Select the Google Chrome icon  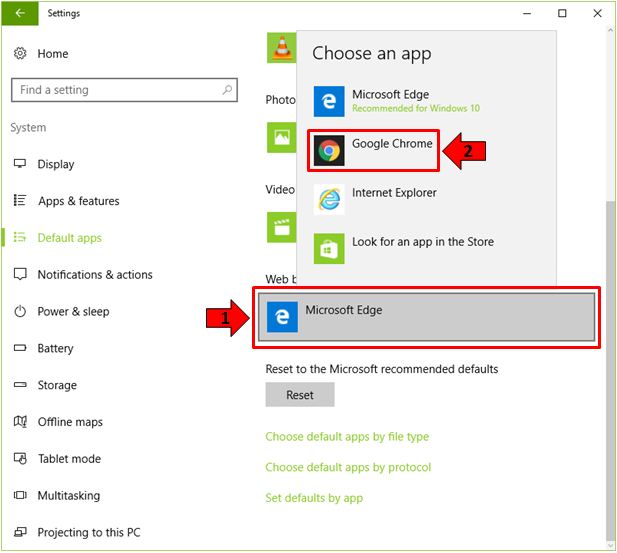[x=329, y=150]
